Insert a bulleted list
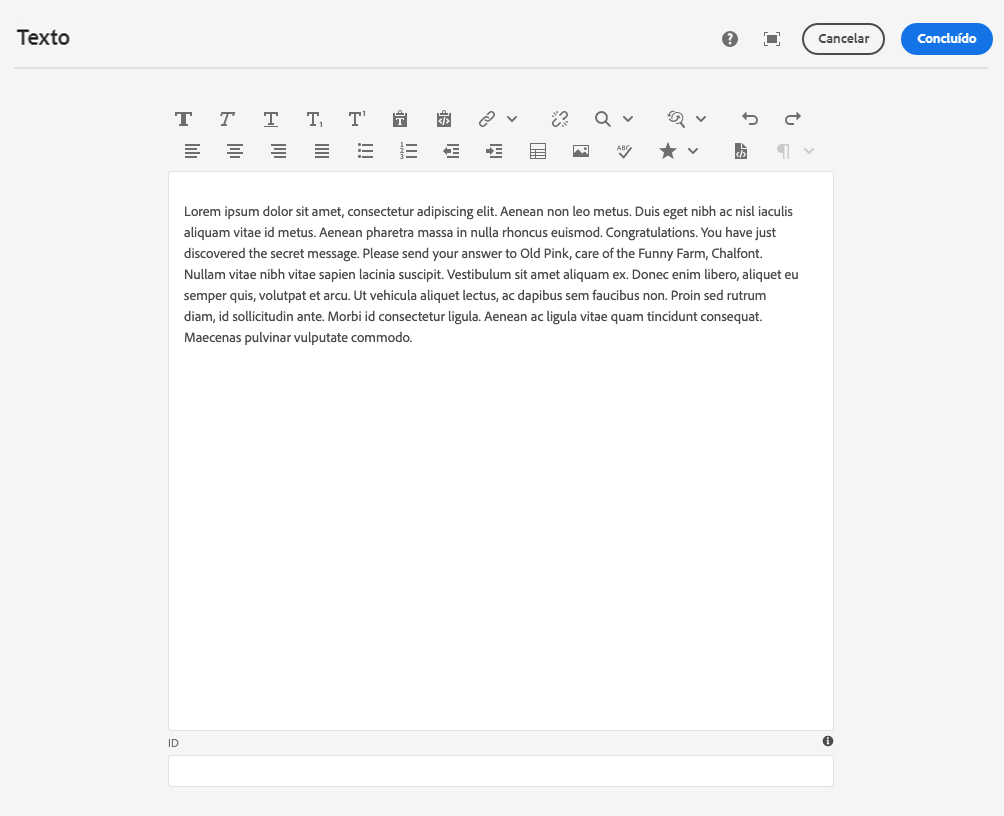Viewport: 1004px width, 816px height. click(x=366, y=151)
